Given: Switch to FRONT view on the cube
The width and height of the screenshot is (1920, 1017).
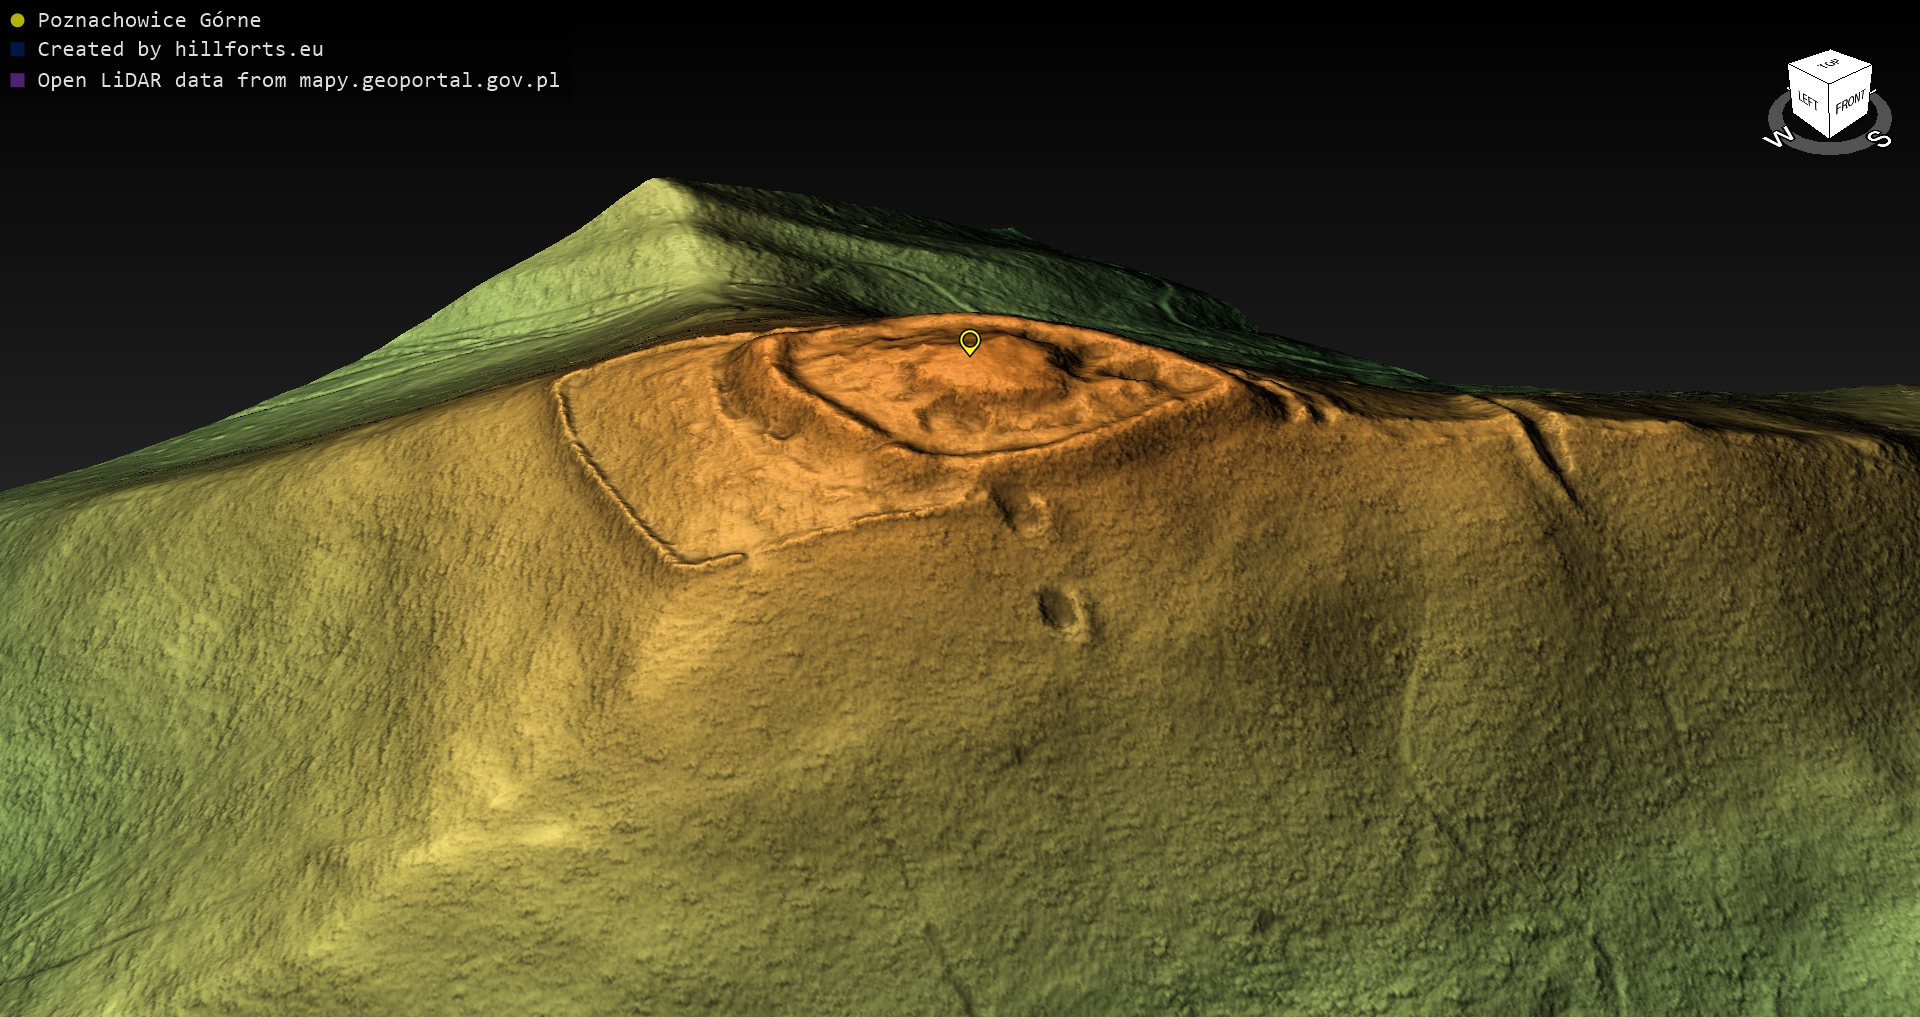Looking at the screenshot, I should click(x=1850, y=102).
